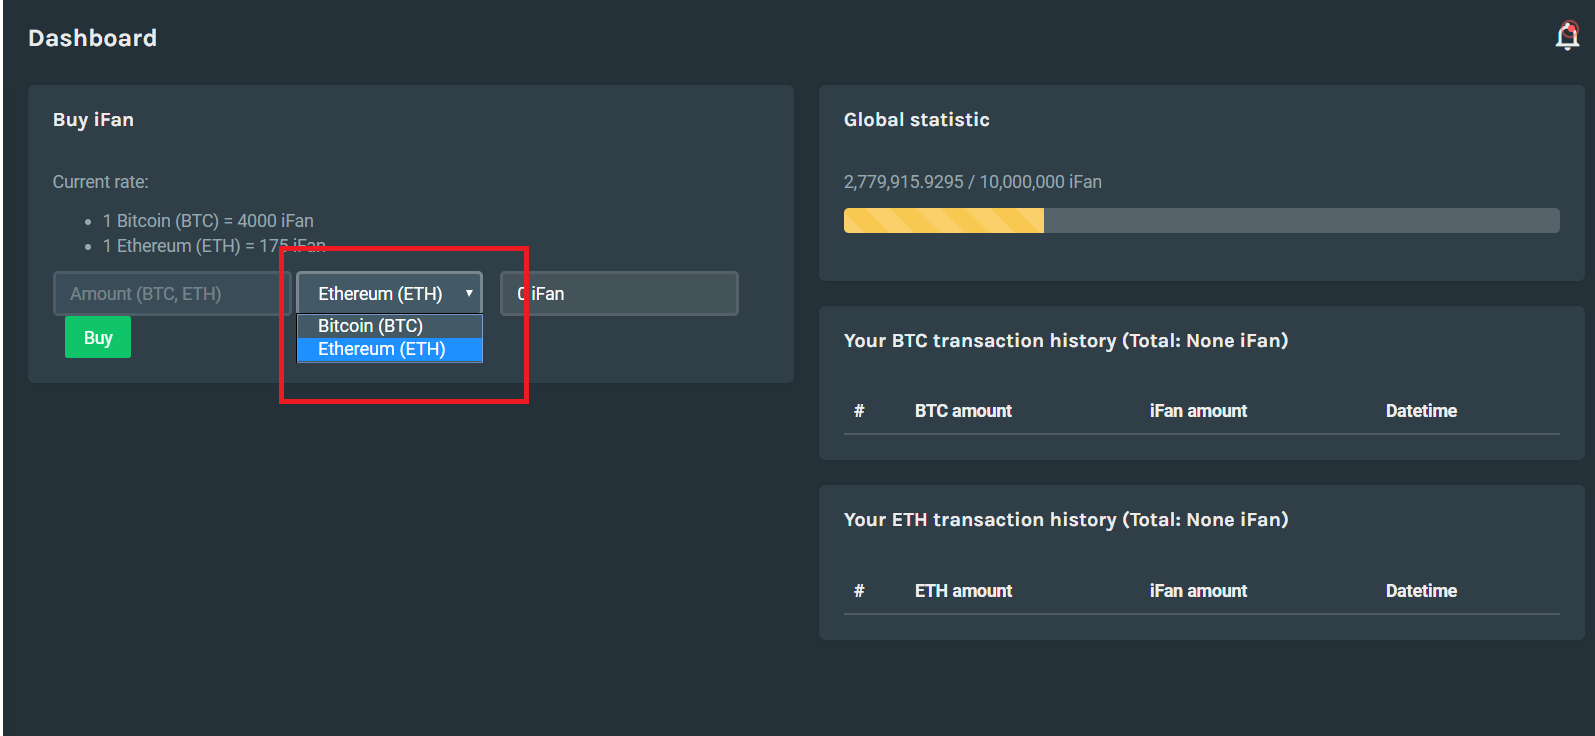Expand the Ethereum (ETH) currency dropdown
This screenshot has height=736, width=1595.
pos(389,294)
